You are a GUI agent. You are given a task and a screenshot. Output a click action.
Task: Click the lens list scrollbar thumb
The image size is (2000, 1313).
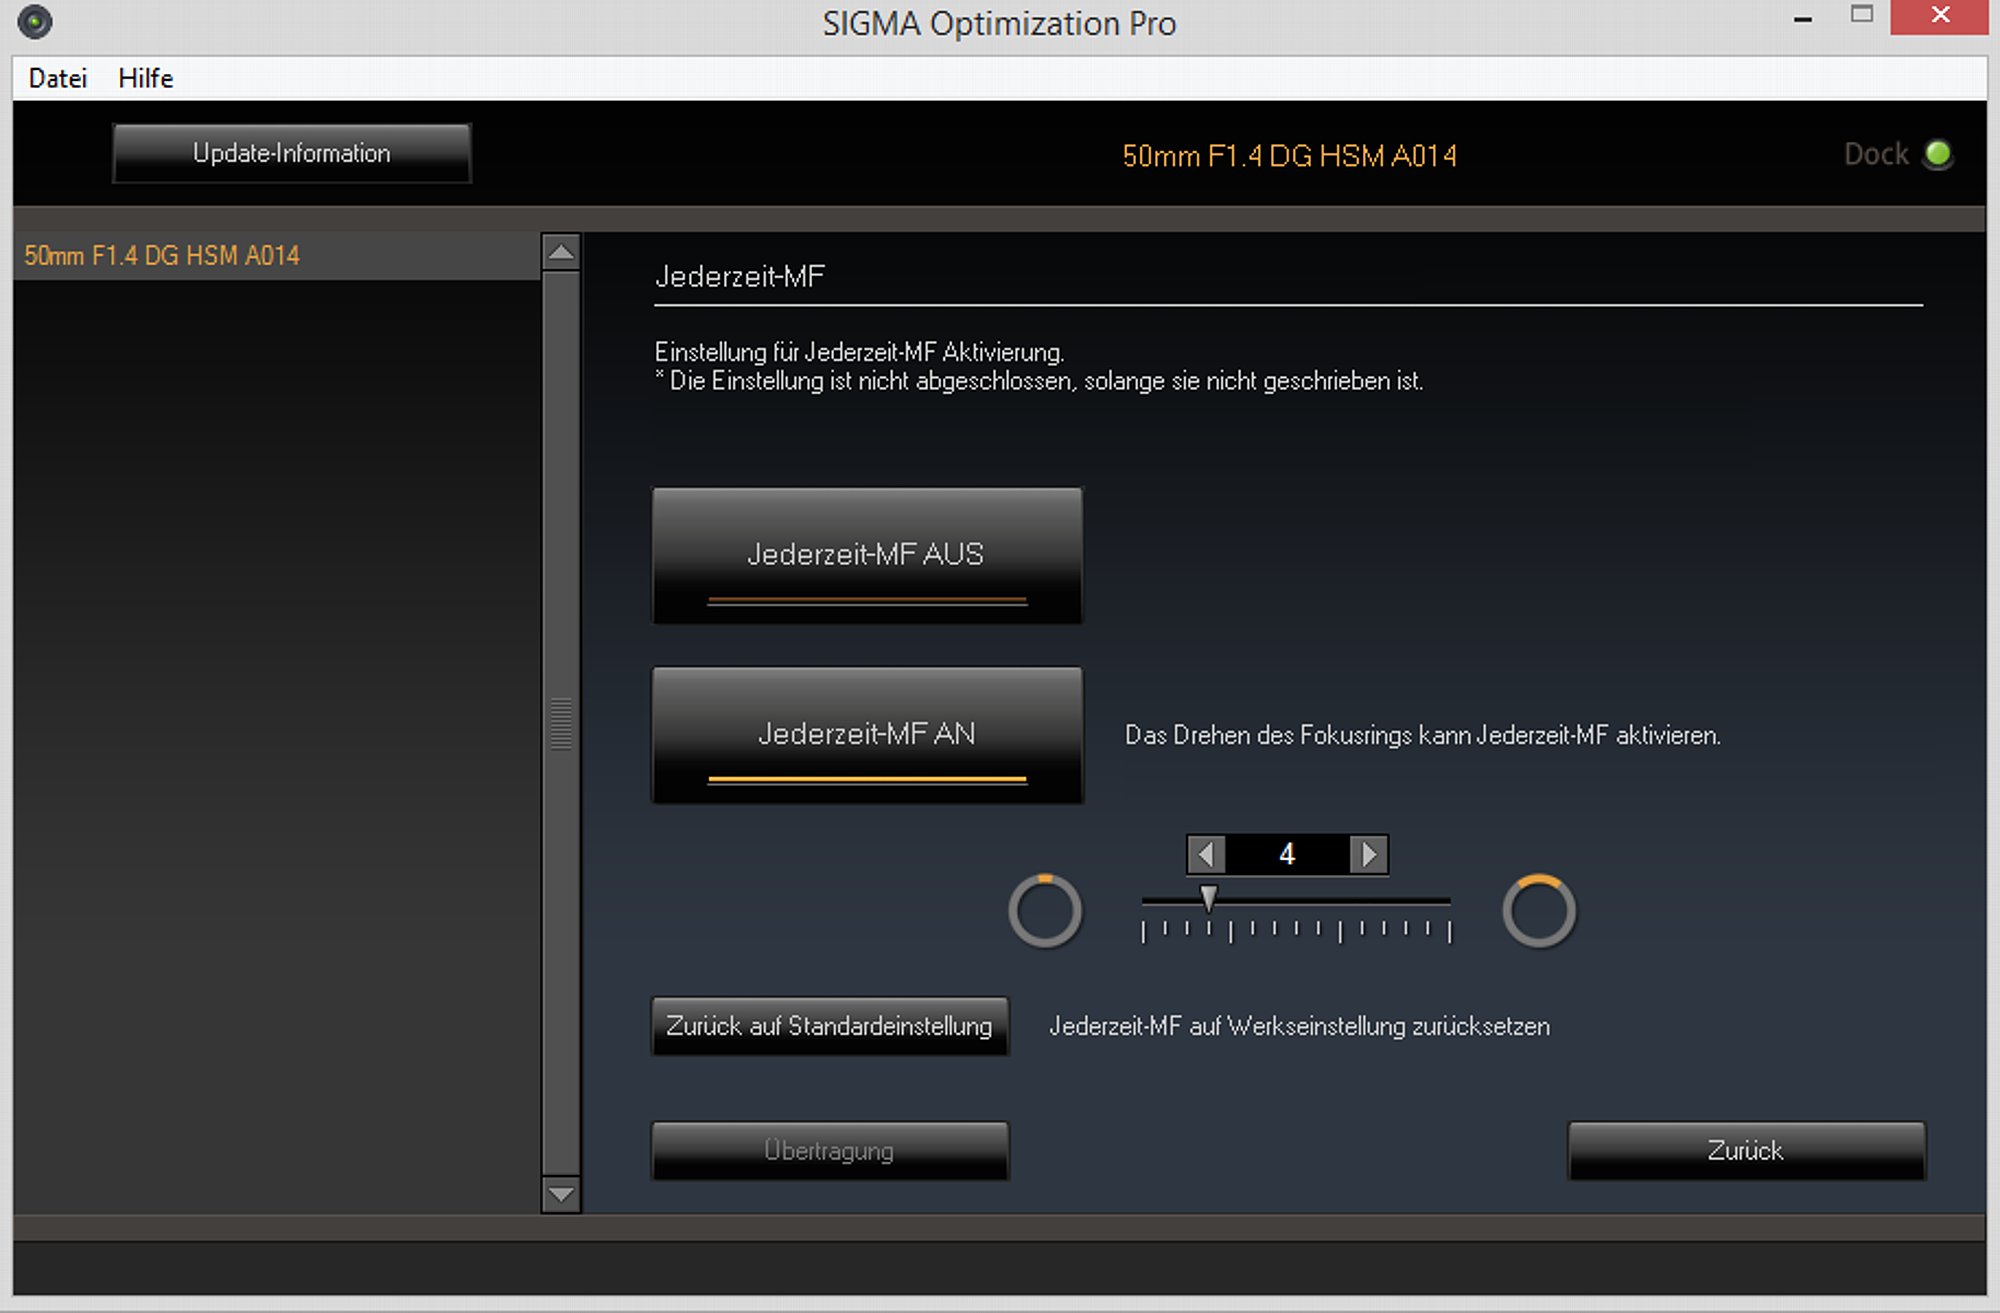tap(561, 723)
